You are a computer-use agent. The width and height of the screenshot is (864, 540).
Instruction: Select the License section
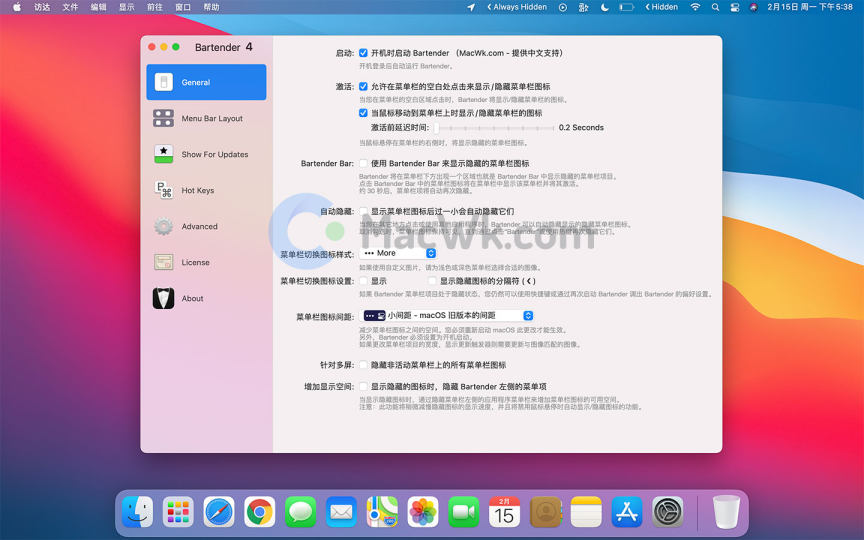(x=206, y=262)
